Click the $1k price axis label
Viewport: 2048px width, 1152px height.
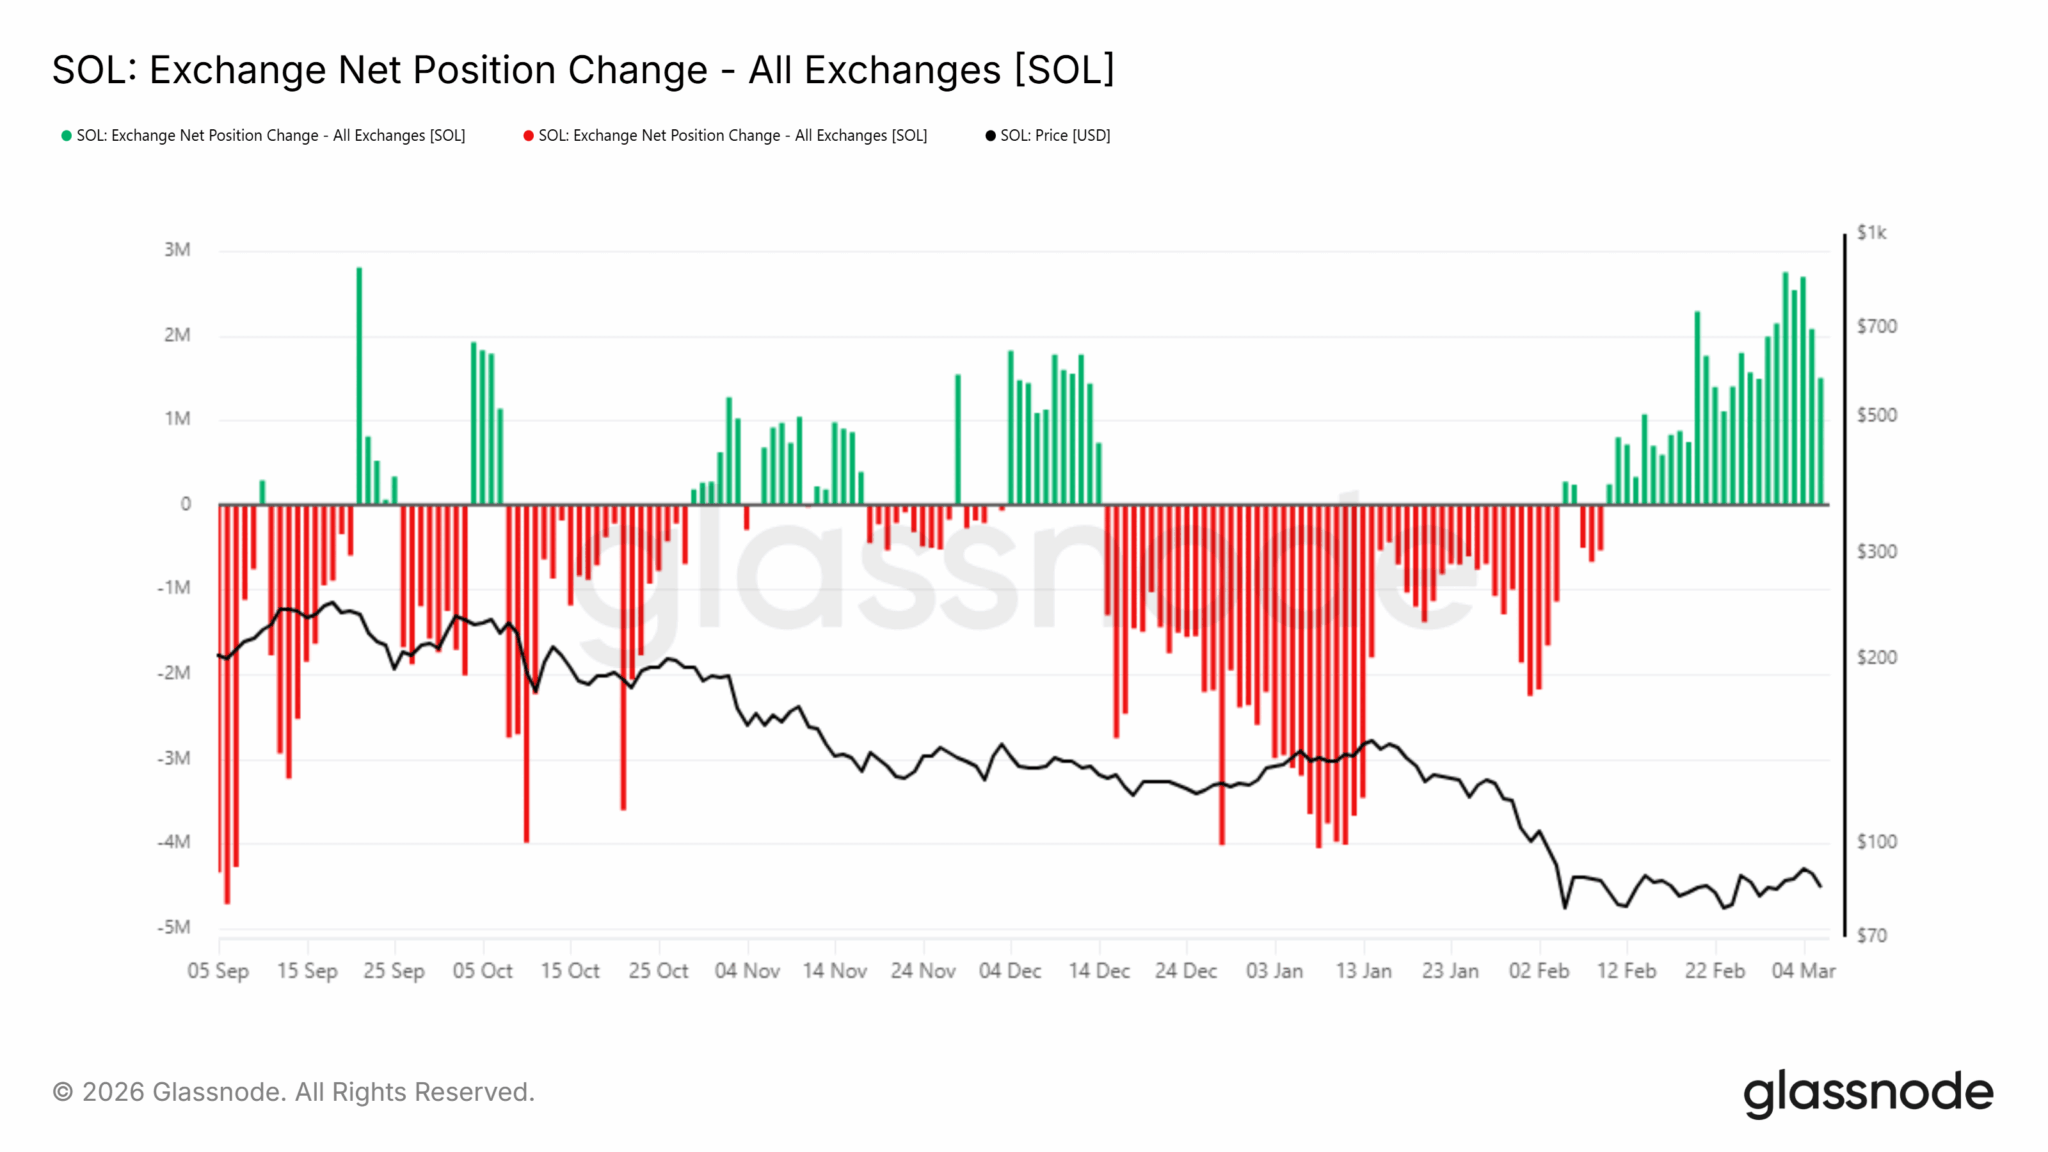1871,233
